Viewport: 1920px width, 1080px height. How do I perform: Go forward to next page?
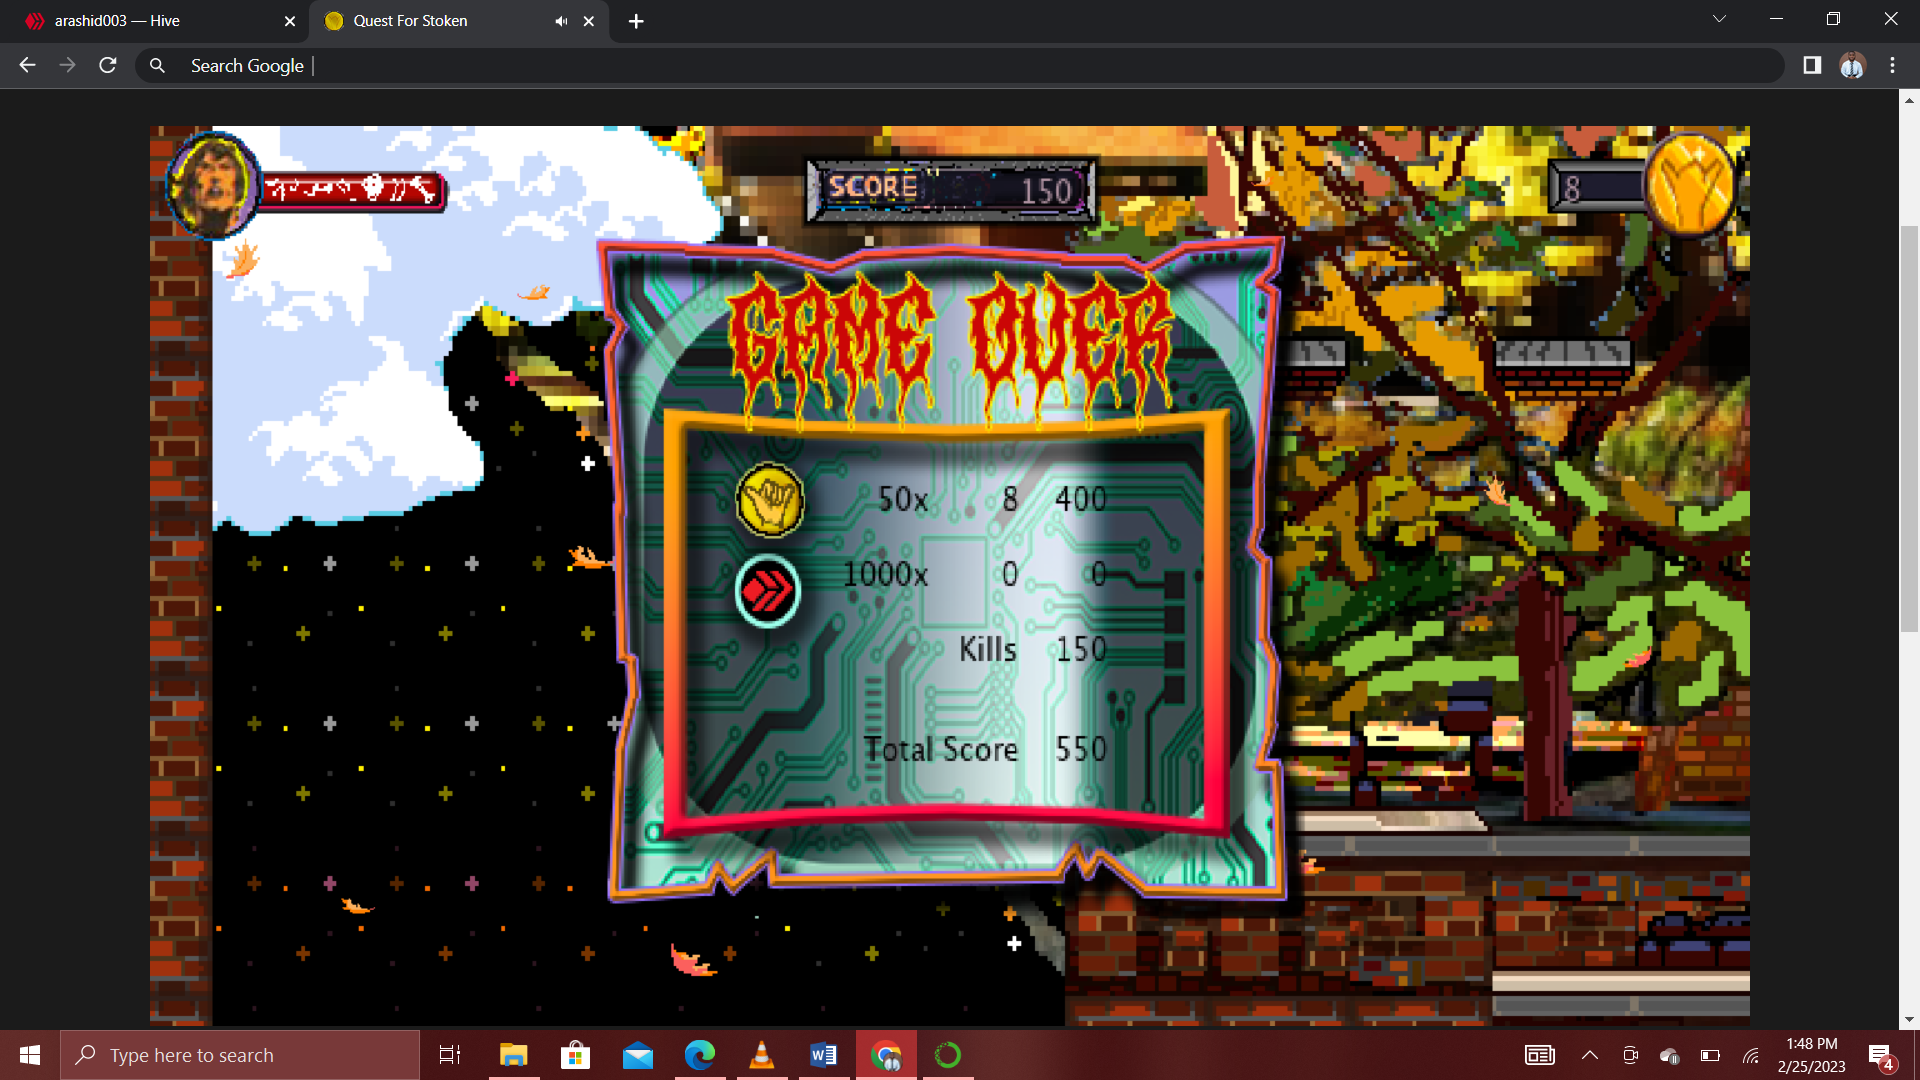(x=67, y=65)
